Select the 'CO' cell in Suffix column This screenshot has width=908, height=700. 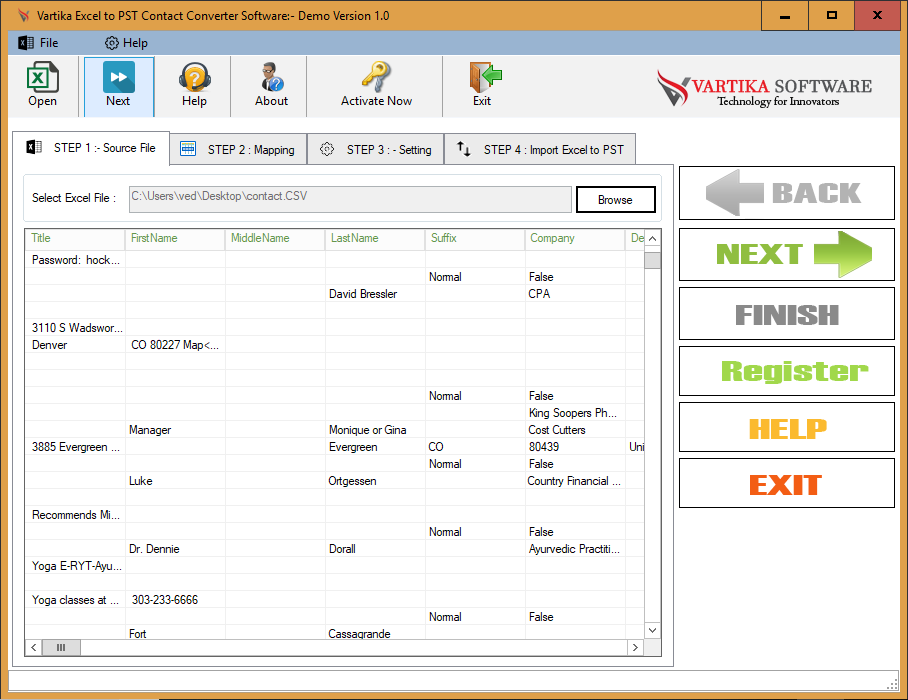click(x=475, y=447)
